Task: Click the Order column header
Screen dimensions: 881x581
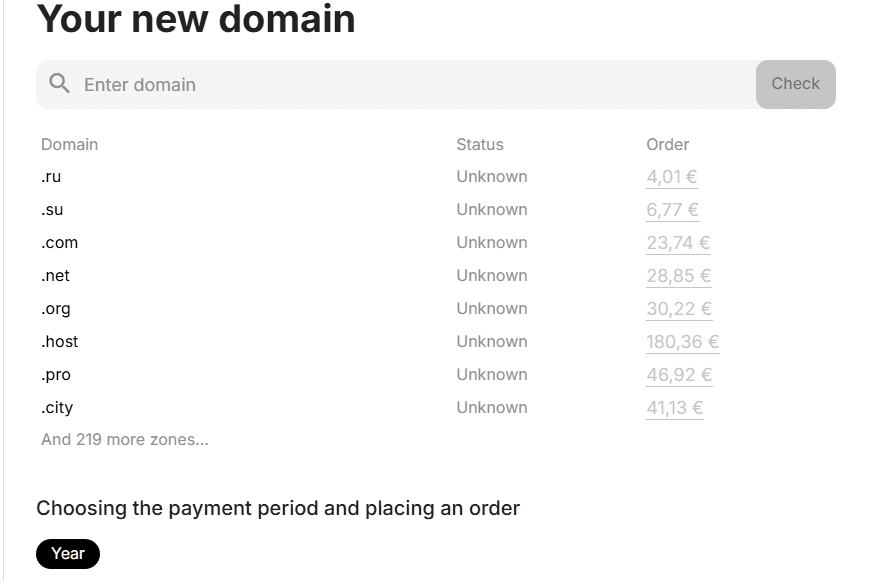Action: click(667, 144)
